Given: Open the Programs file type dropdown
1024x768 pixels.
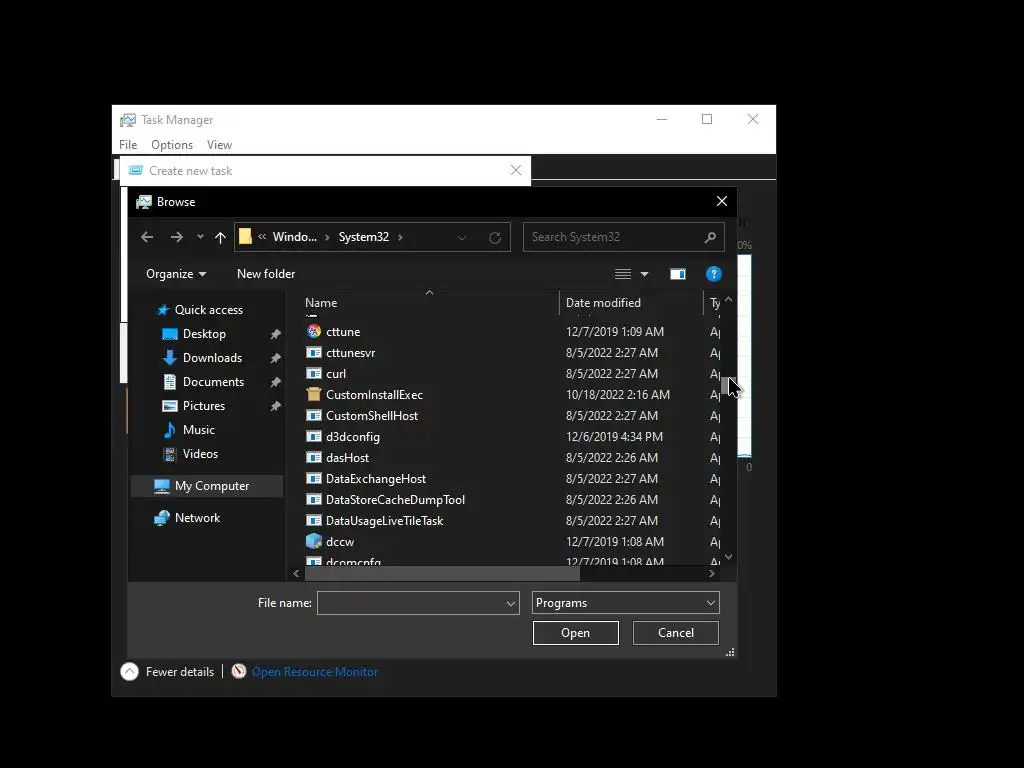Looking at the screenshot, I should [x=626, y=603].
